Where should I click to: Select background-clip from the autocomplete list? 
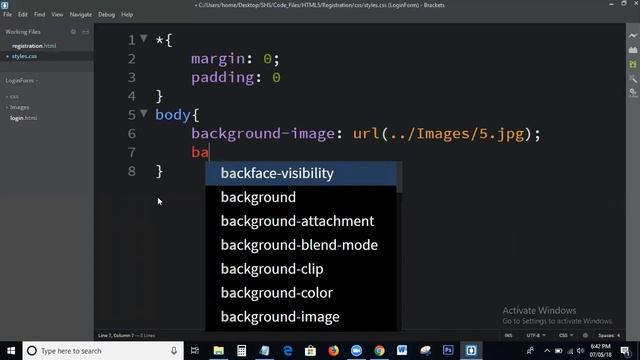pyautogui.click(x=301, y=269)
